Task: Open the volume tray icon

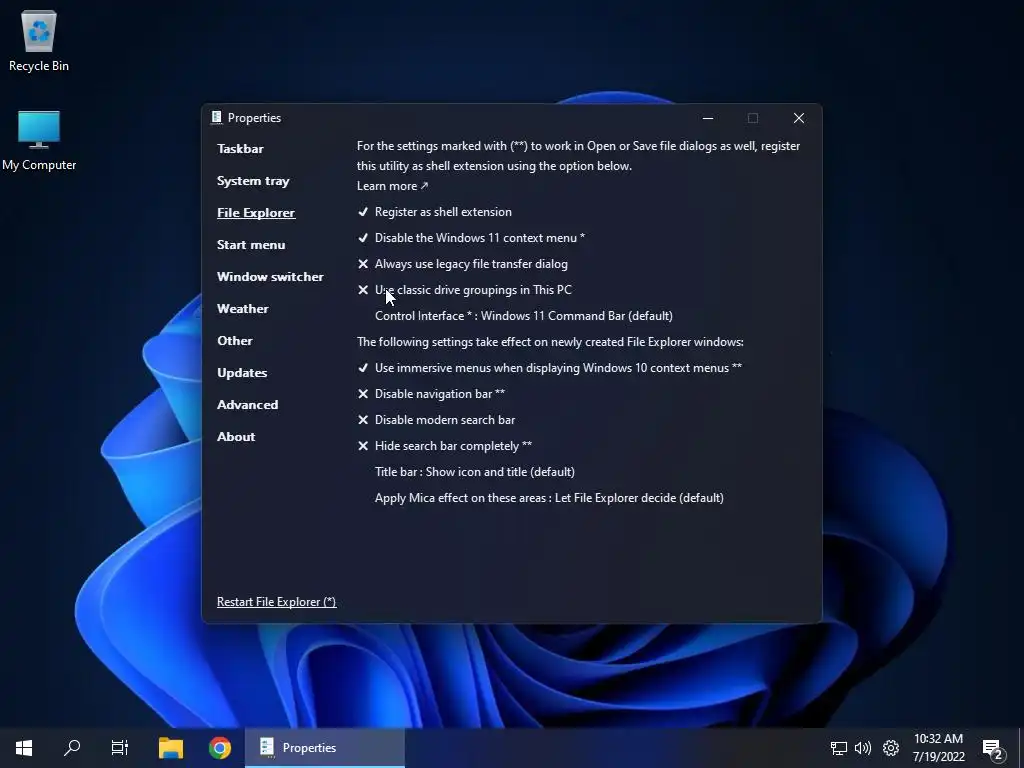Action: pos(863,748)
